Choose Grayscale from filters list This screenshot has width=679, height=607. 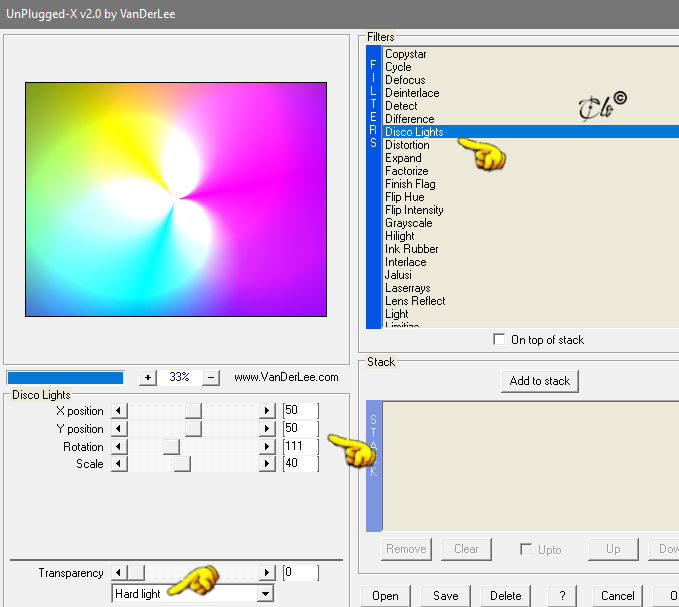pos(408,223)
